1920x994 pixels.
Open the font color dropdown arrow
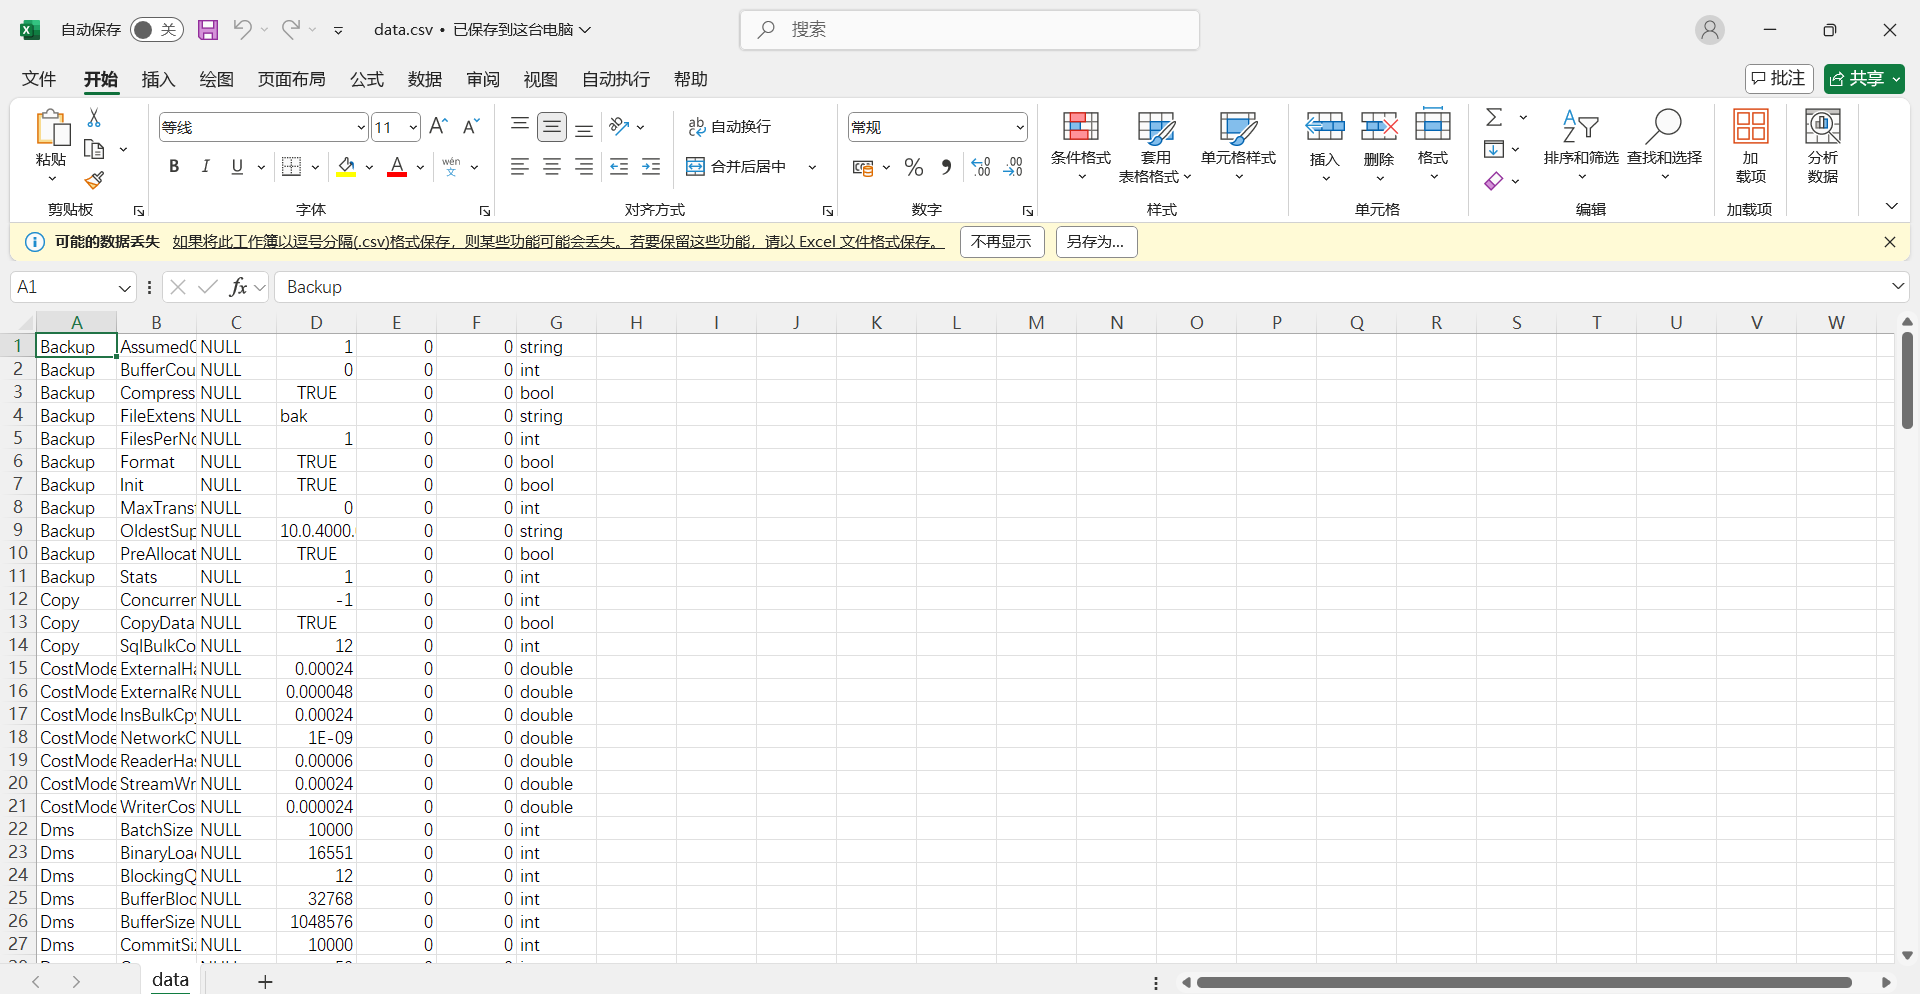pyautogui.click(x=421, y=167)
